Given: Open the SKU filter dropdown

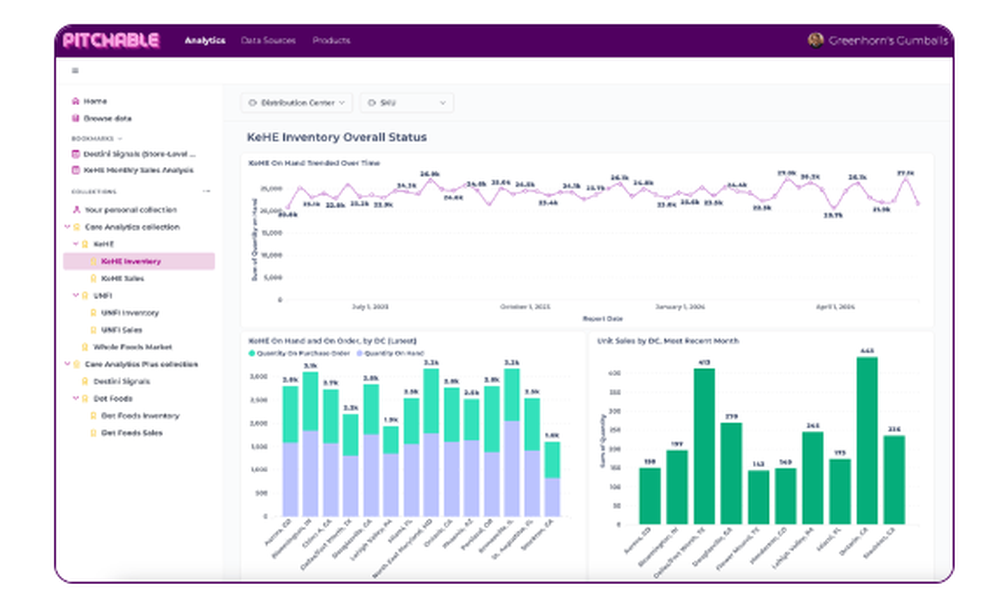Looking at the screenshot, I should pos(407,103).
